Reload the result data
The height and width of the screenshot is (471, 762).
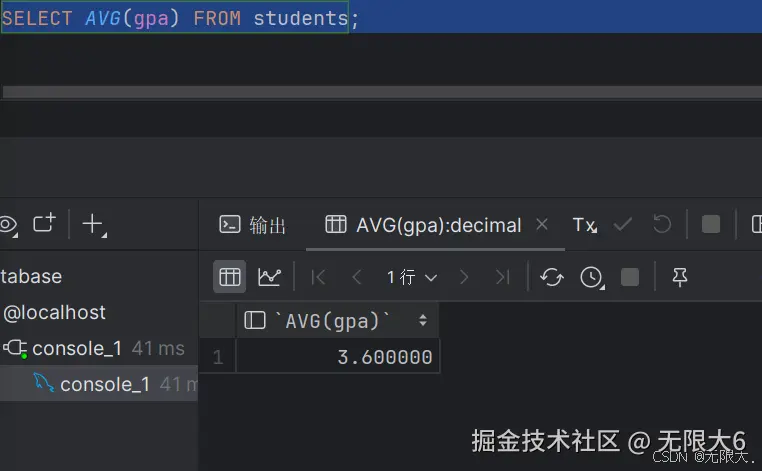point(552,278)
